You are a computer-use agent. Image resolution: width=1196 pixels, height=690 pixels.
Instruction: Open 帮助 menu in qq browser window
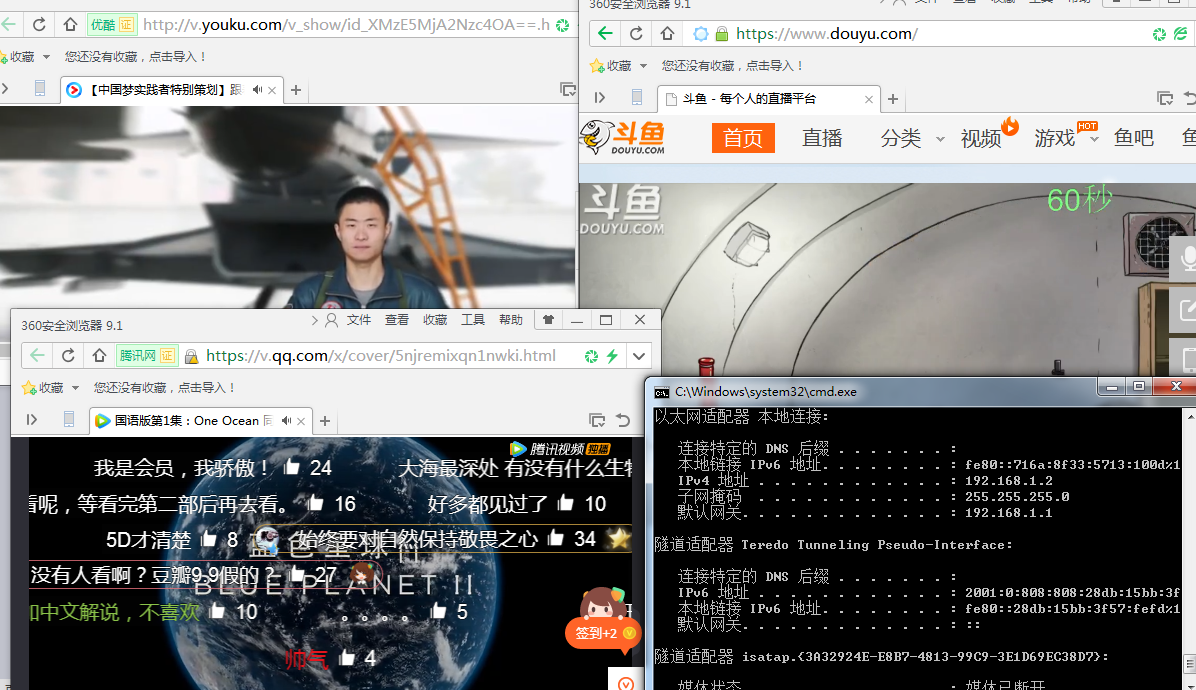tap(511, 320)
